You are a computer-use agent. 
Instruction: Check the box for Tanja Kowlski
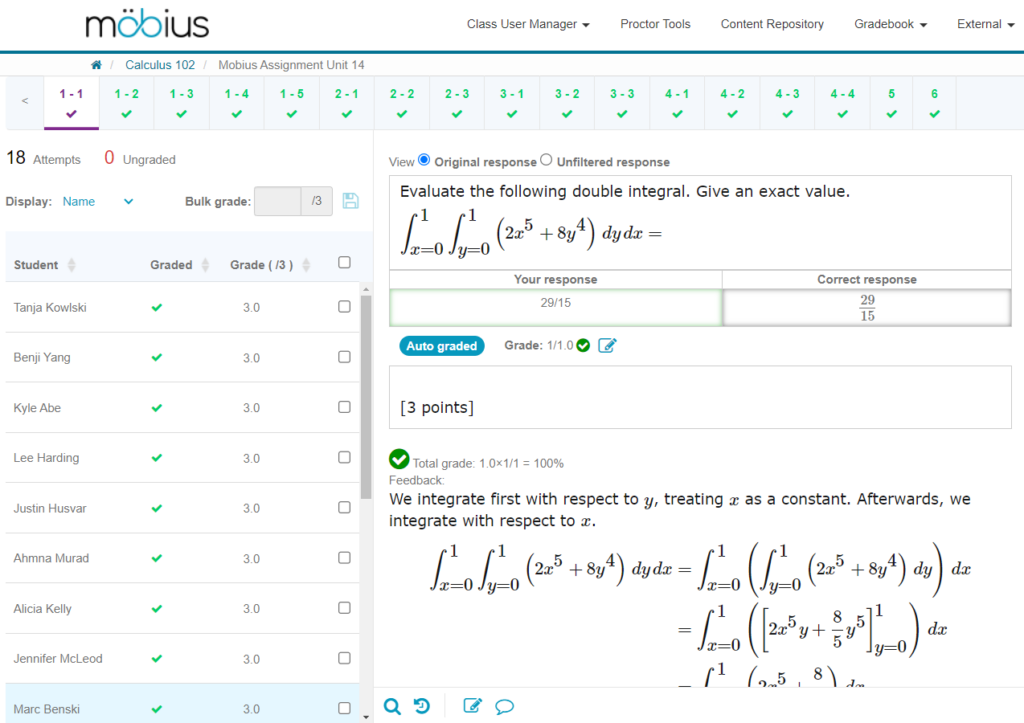coord(344,307)
